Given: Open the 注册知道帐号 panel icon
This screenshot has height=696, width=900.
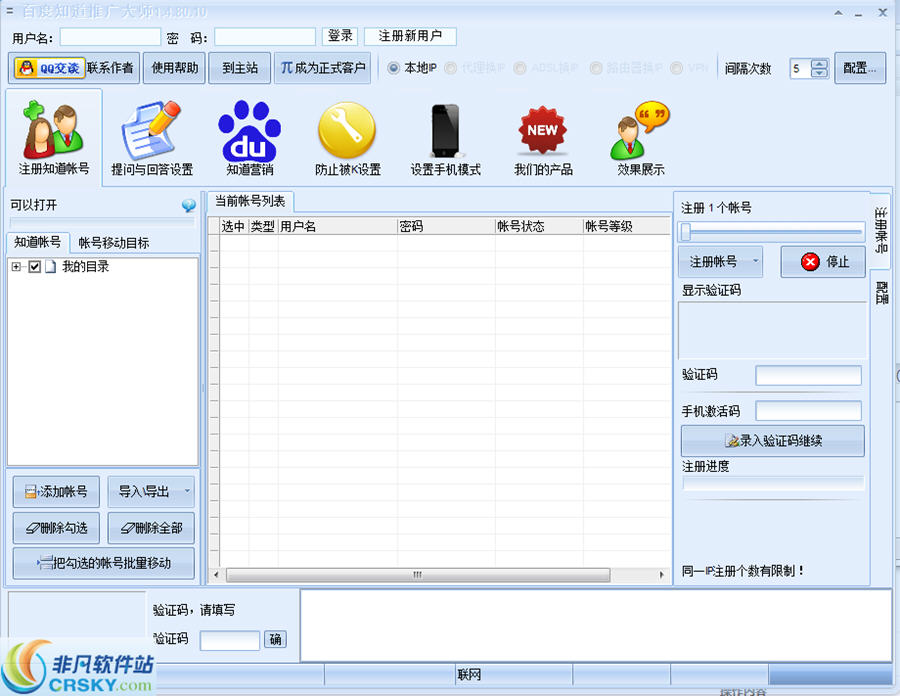Looking at the screenshot, I should (x=54, y=138).
